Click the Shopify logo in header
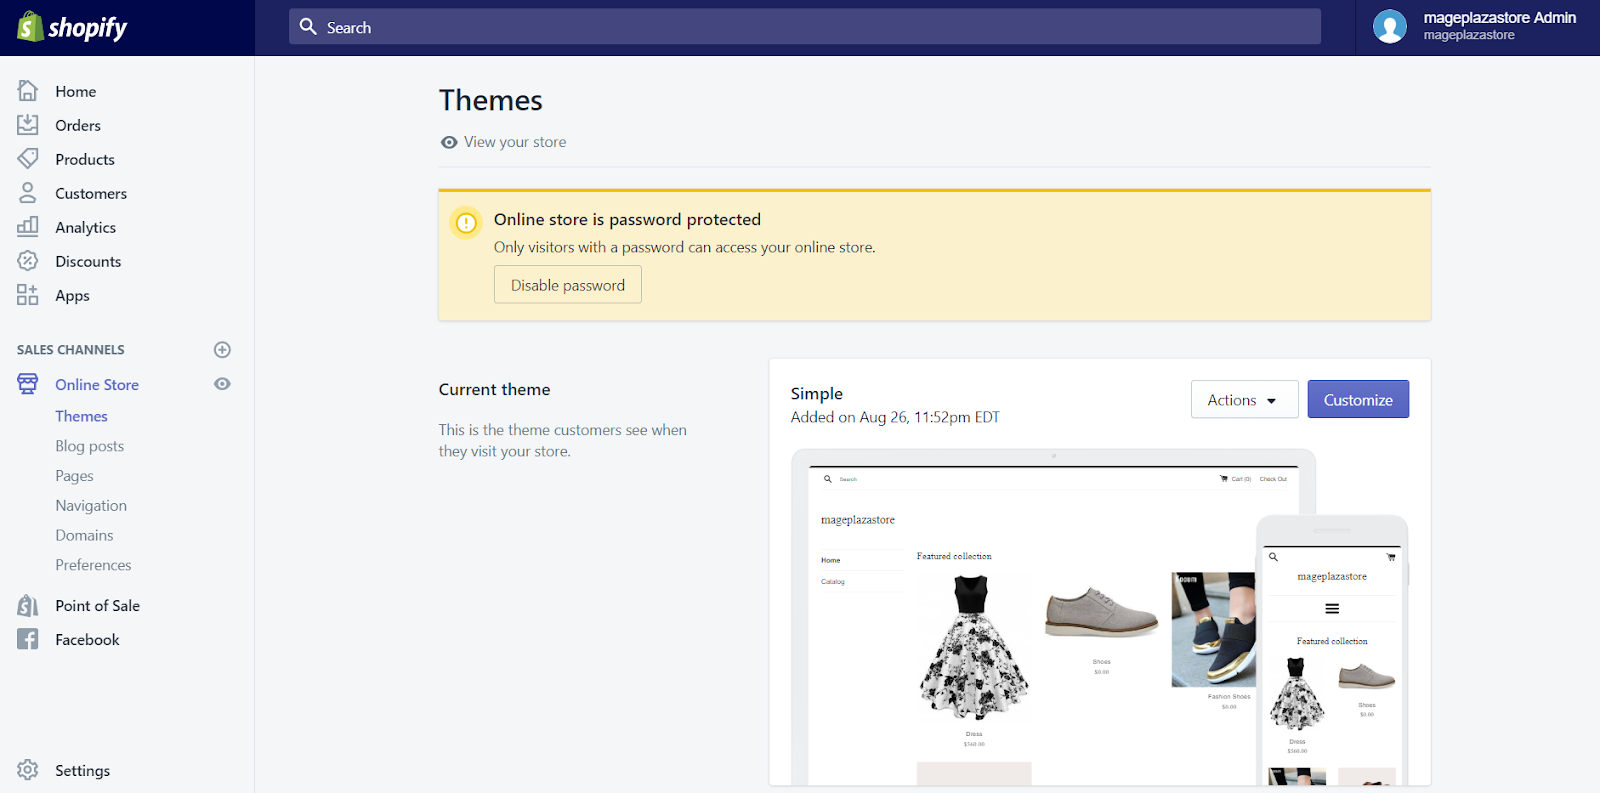The height and width of the screenshot is (793, 1600). tap(72, 27)
